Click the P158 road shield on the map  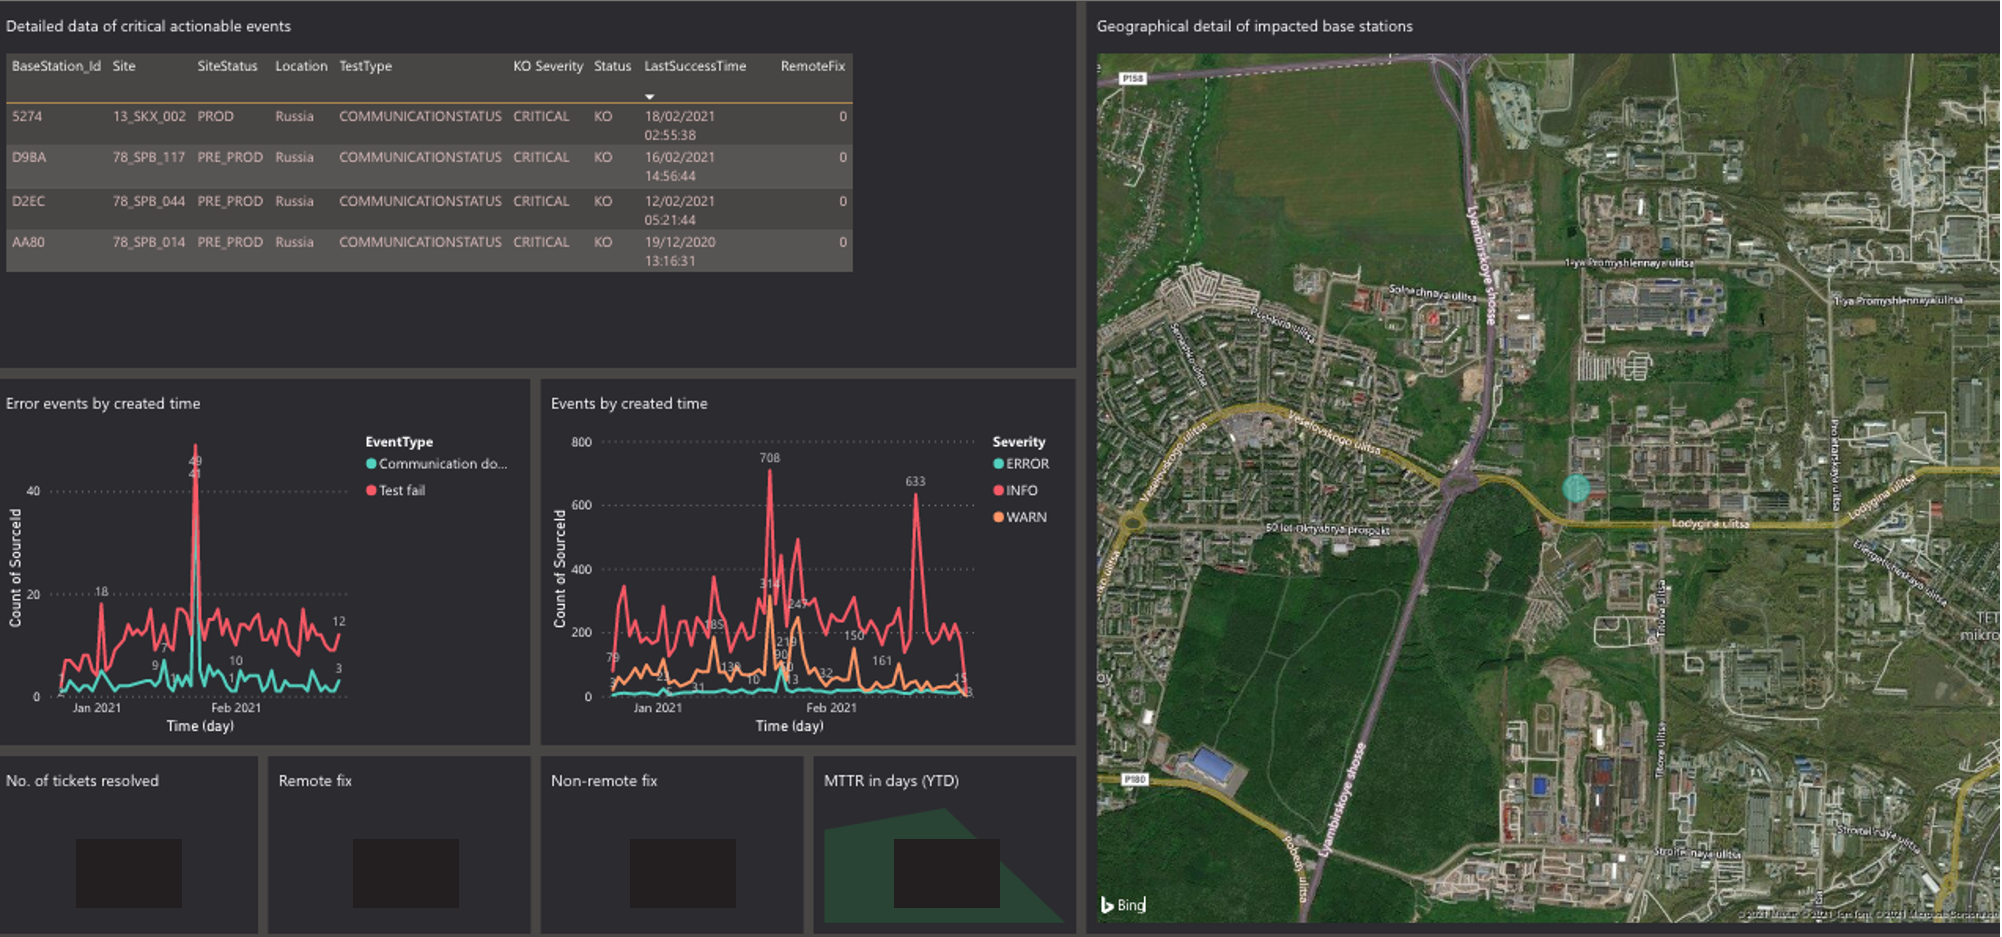(1132, 78)
